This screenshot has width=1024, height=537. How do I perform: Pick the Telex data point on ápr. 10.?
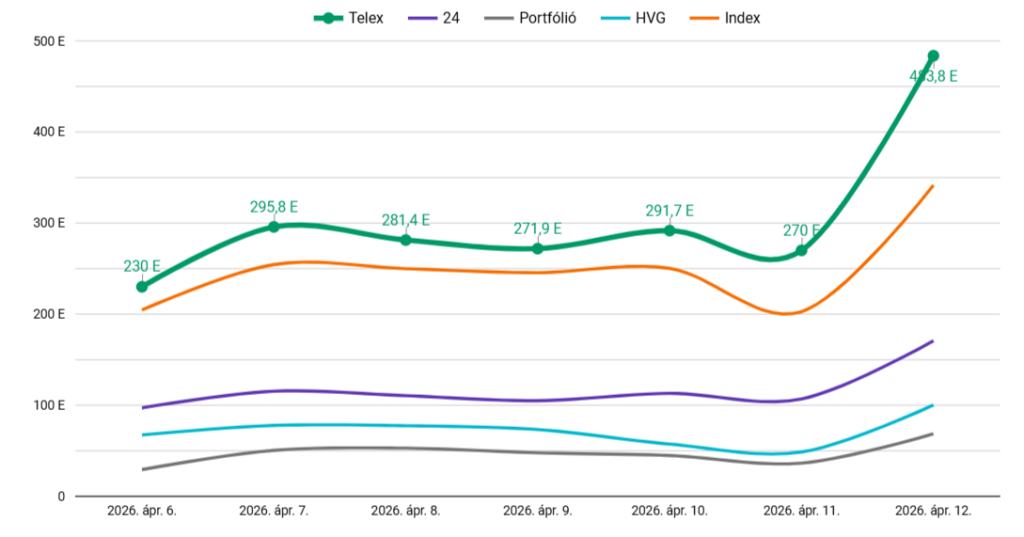[x=670, y=231]
